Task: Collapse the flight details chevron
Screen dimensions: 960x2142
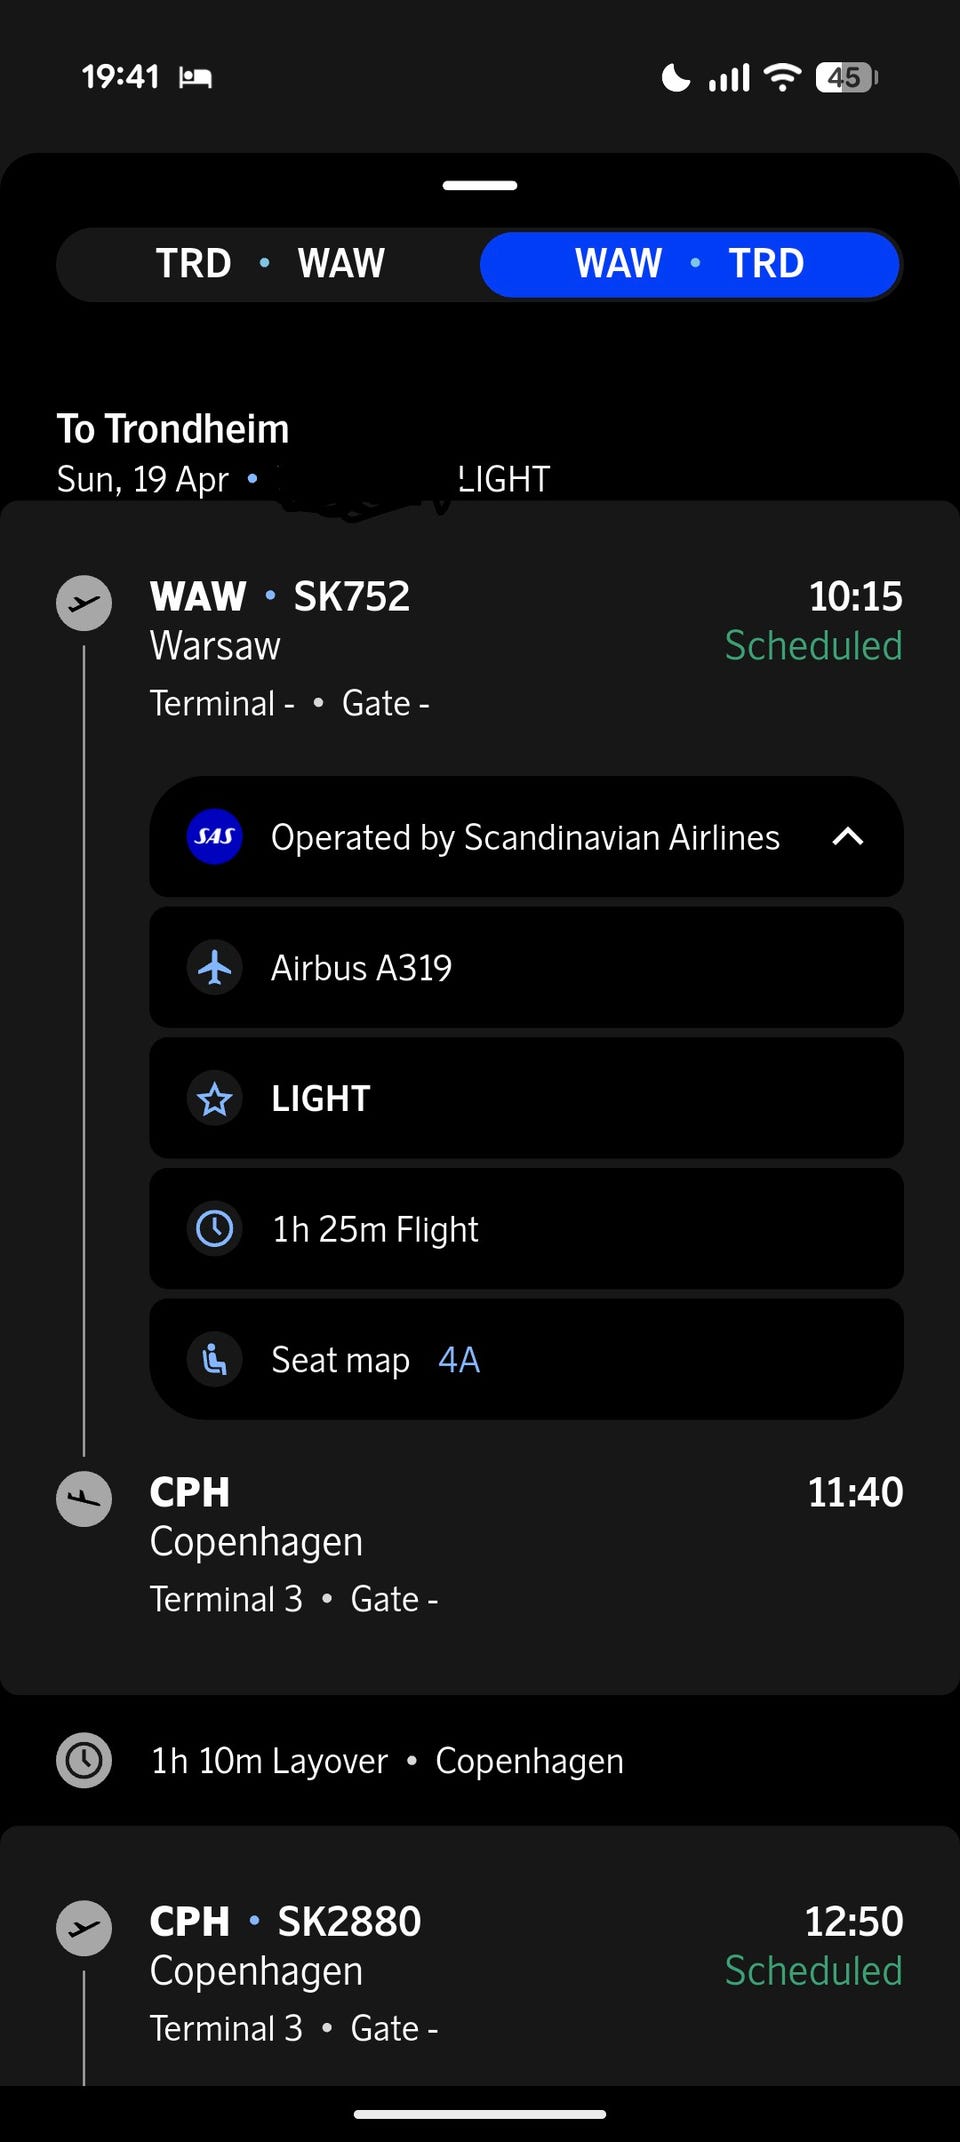Action: coord(847,836)
